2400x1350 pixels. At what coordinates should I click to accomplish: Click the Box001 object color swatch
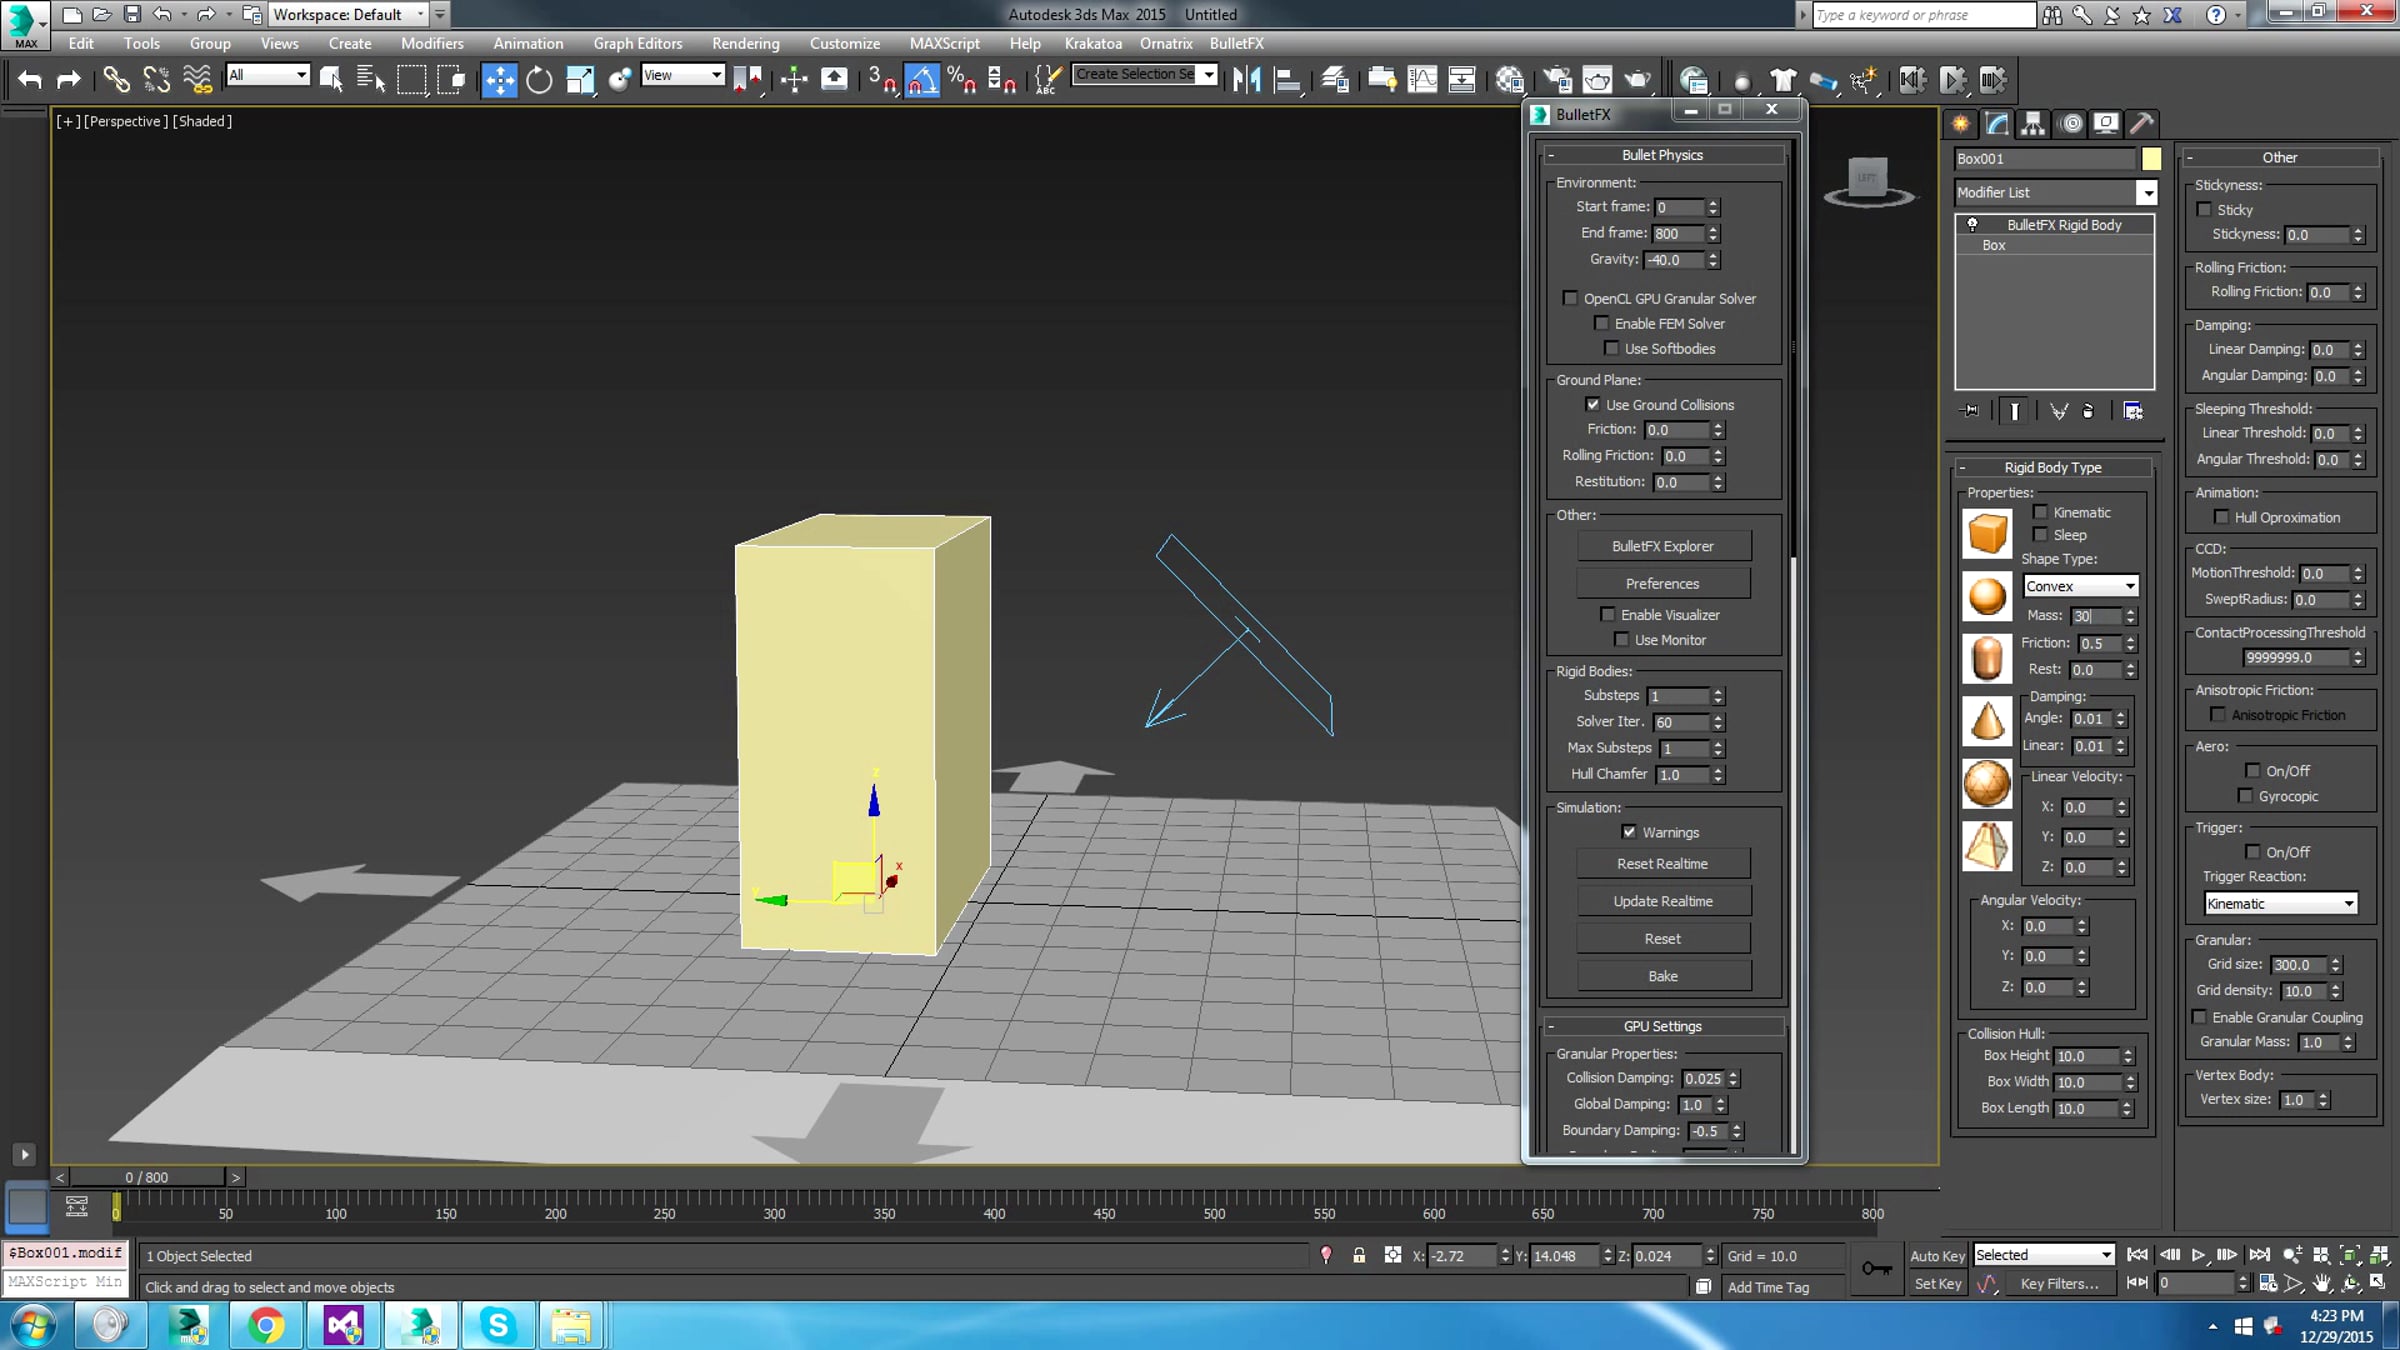click(2151, 158)
